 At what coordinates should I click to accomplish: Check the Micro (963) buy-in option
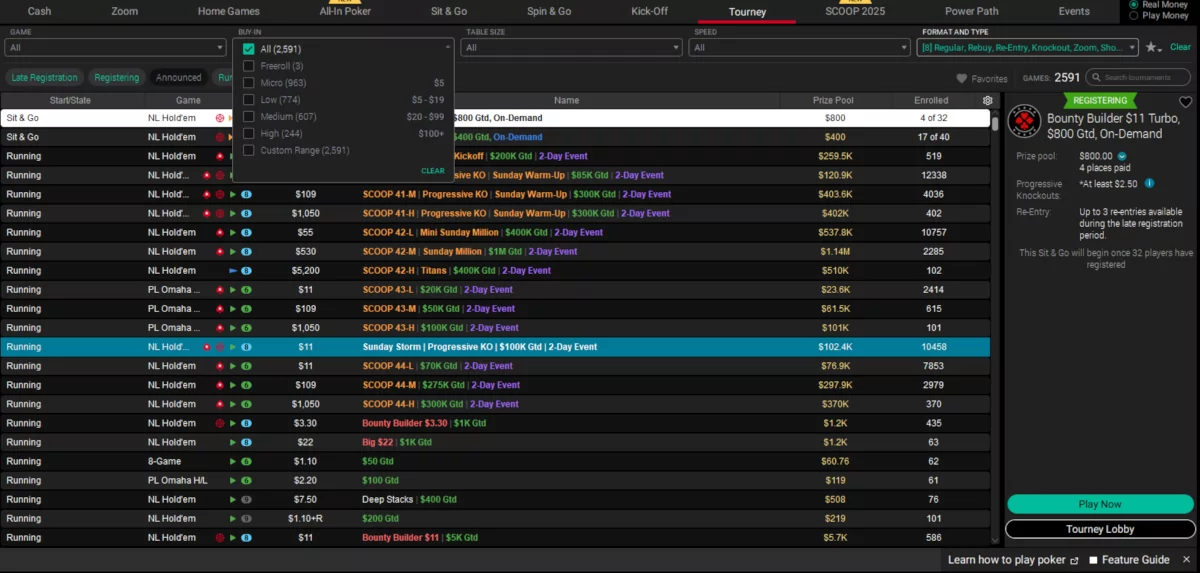pyautogui.click(x=249, y=83)
